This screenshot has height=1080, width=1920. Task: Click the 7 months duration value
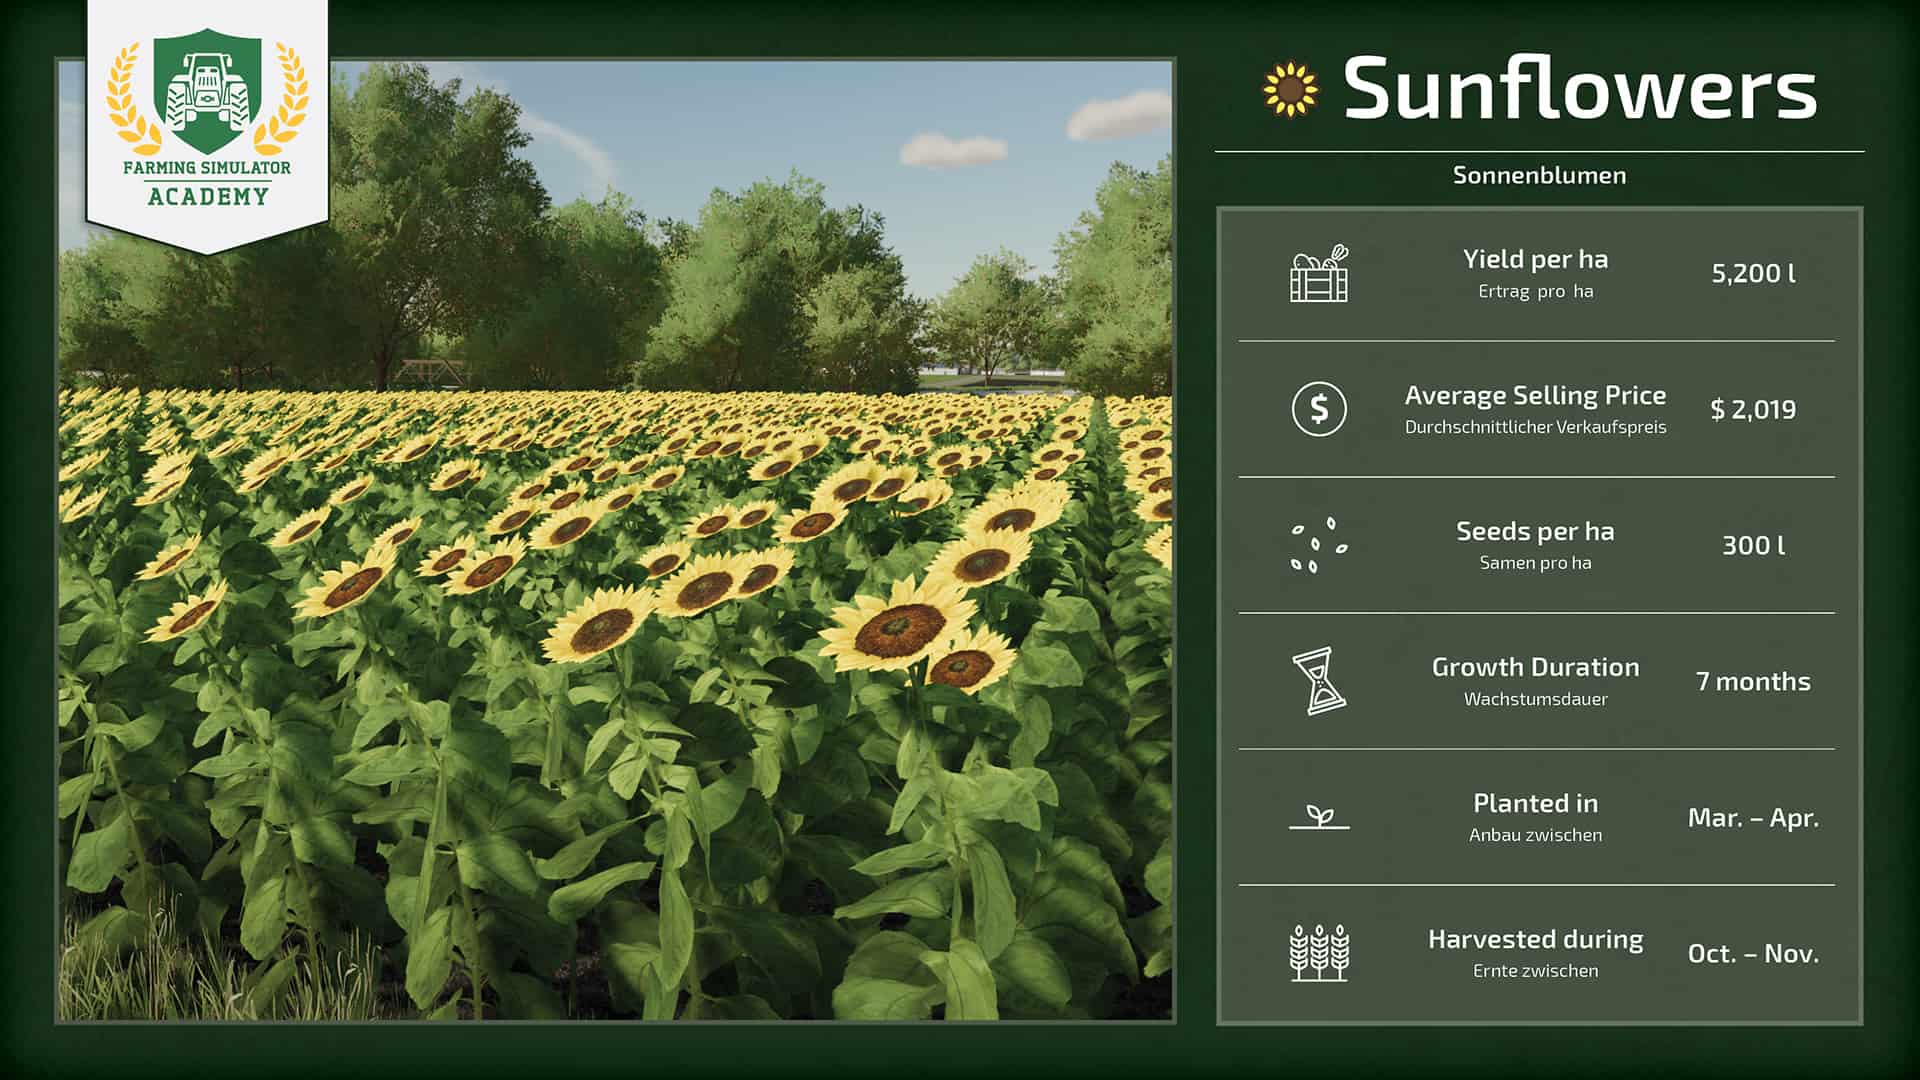click(x=1753, y=681)
